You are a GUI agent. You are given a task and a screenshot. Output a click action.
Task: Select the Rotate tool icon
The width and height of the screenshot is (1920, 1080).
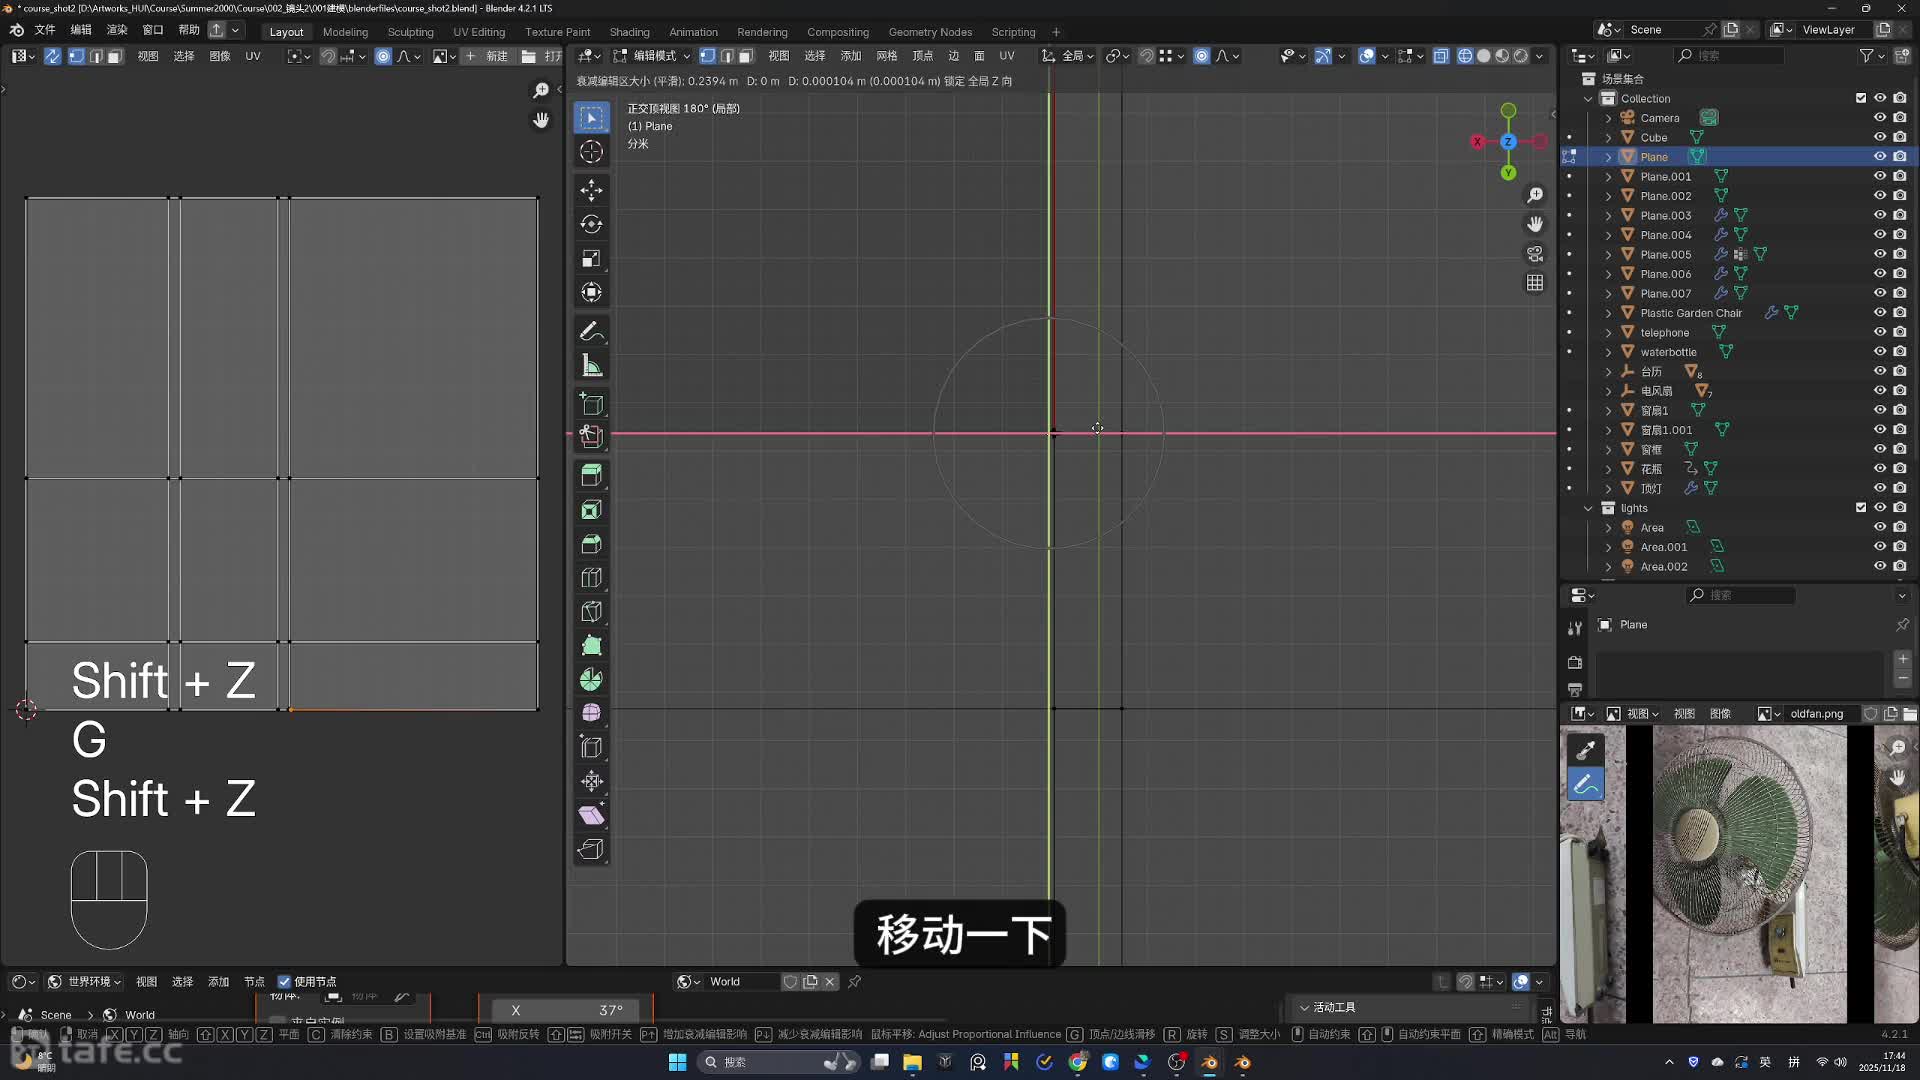tap(591, 224)
